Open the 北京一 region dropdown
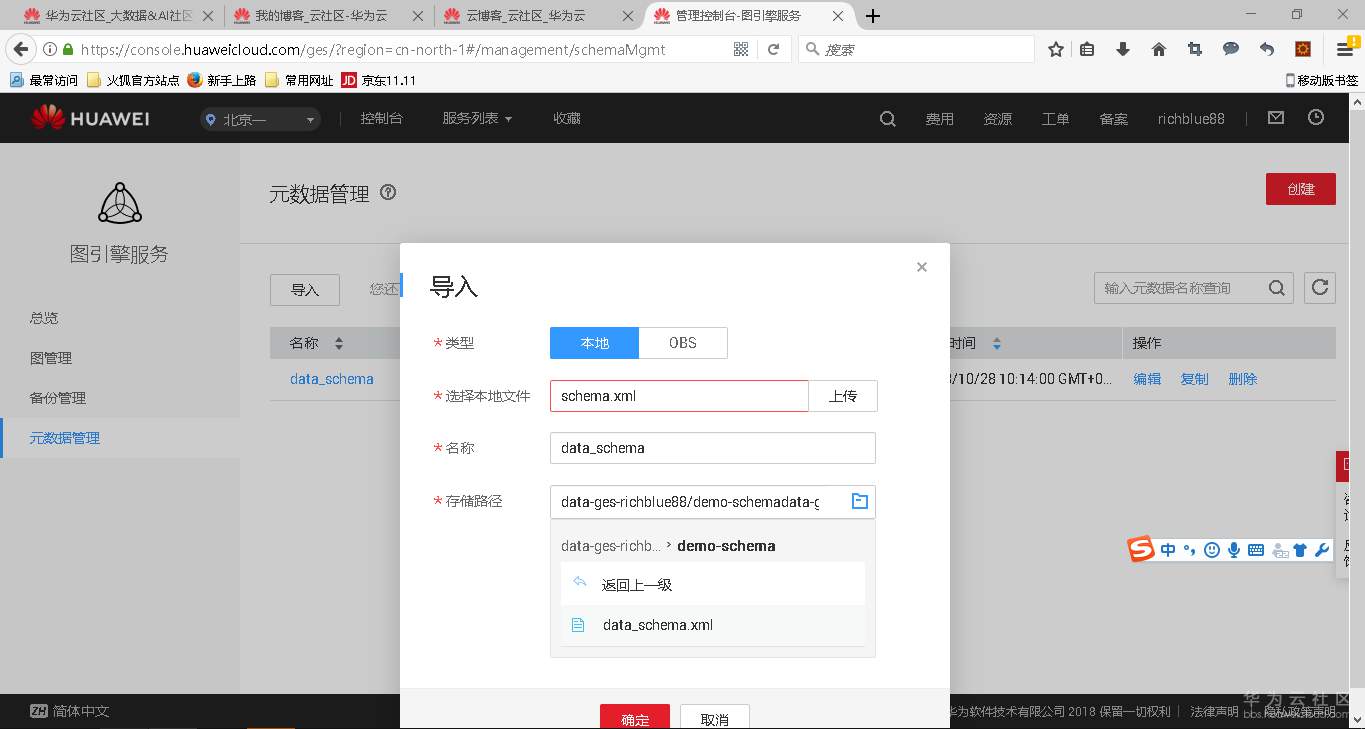 tap(258, 117)
